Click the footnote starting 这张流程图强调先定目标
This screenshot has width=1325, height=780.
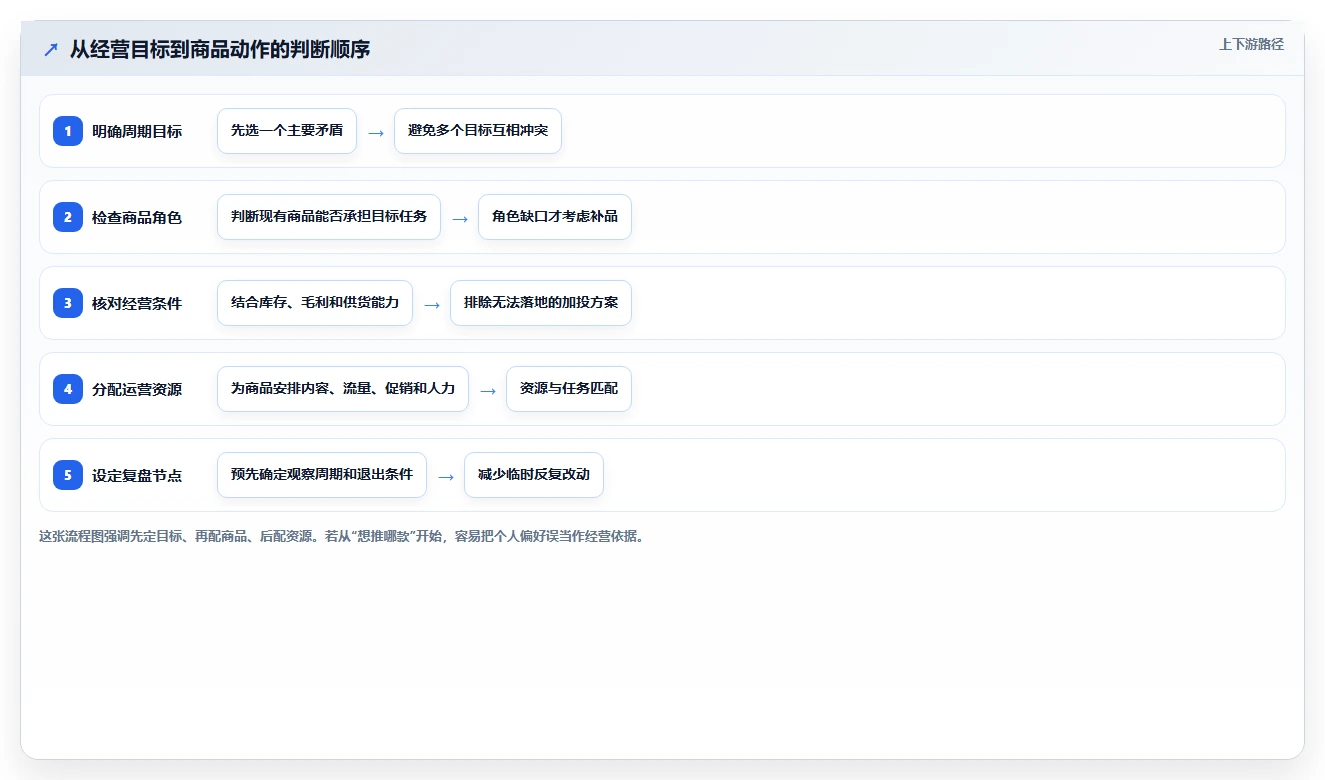(343, 536)
